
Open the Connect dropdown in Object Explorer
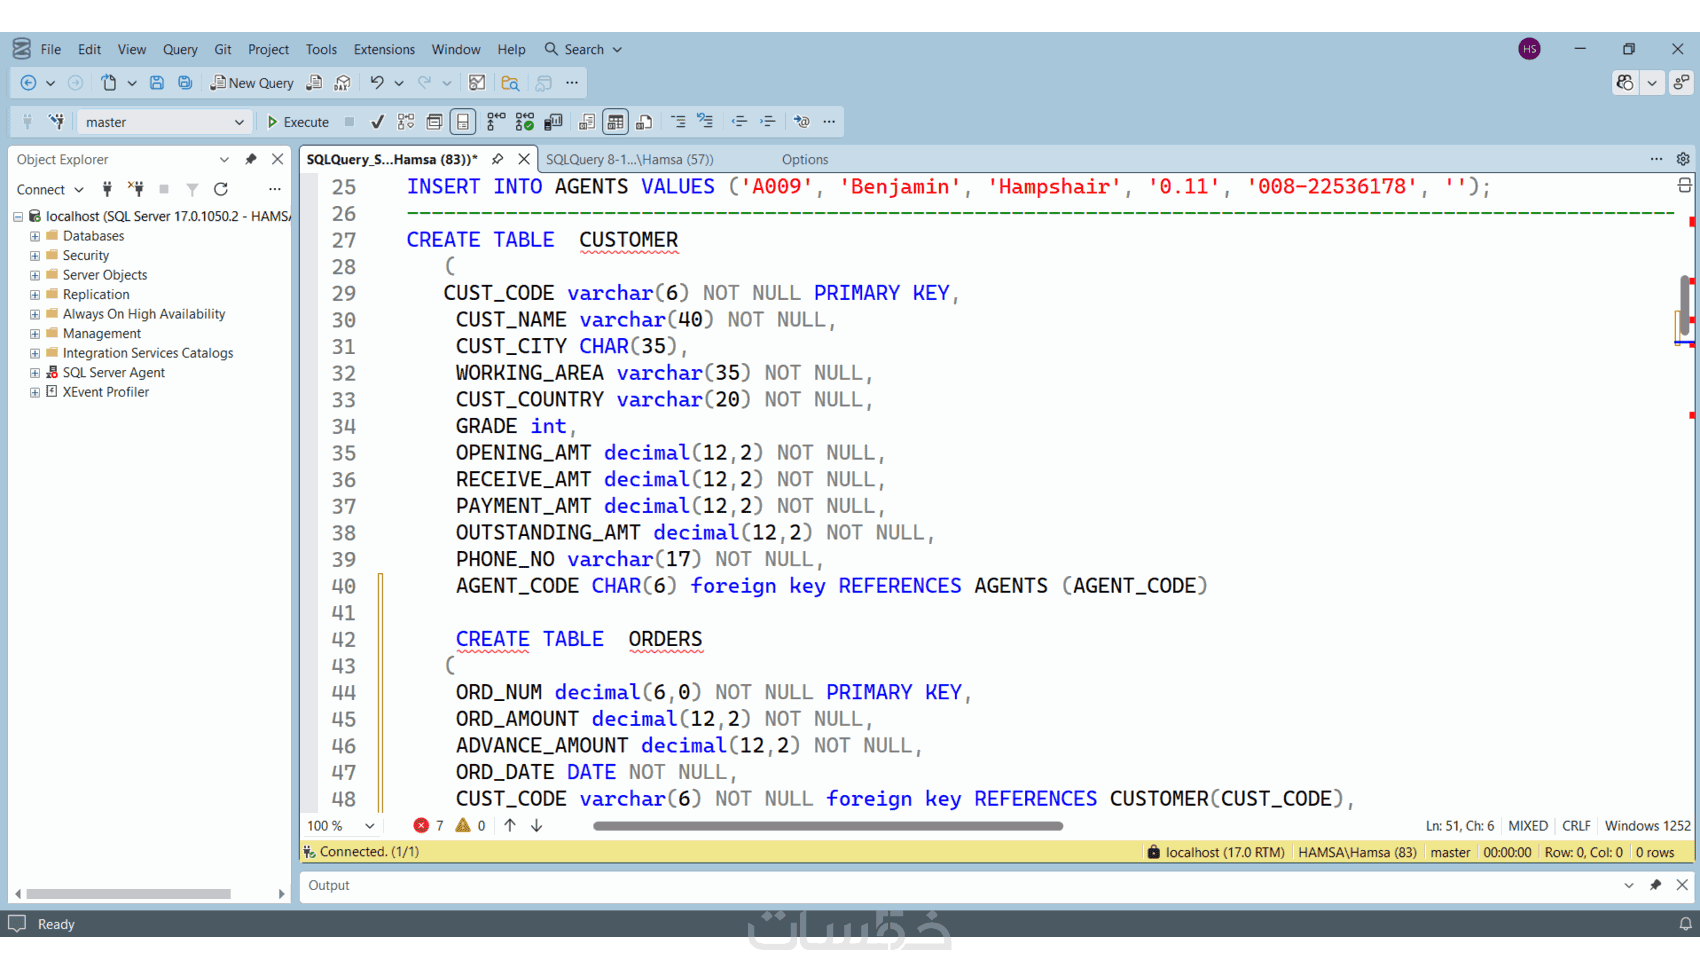point(50,189)
